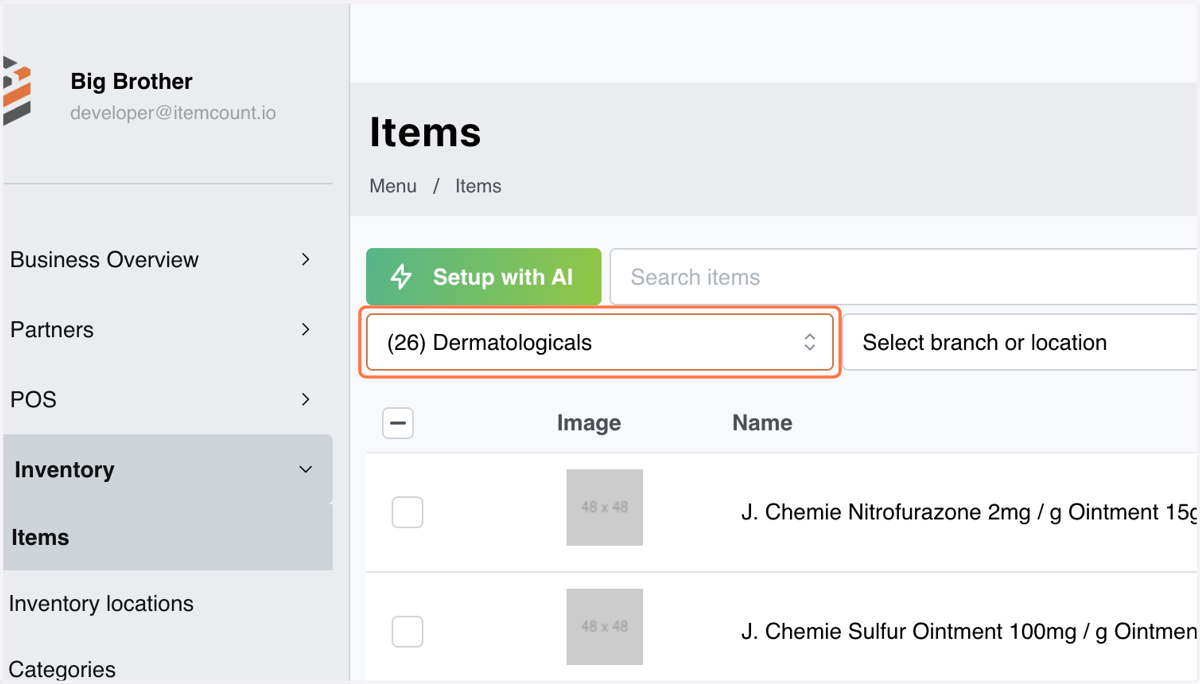
Task: Open the (26) Dermatologicals category dropdown
Action: click(600, 342)
